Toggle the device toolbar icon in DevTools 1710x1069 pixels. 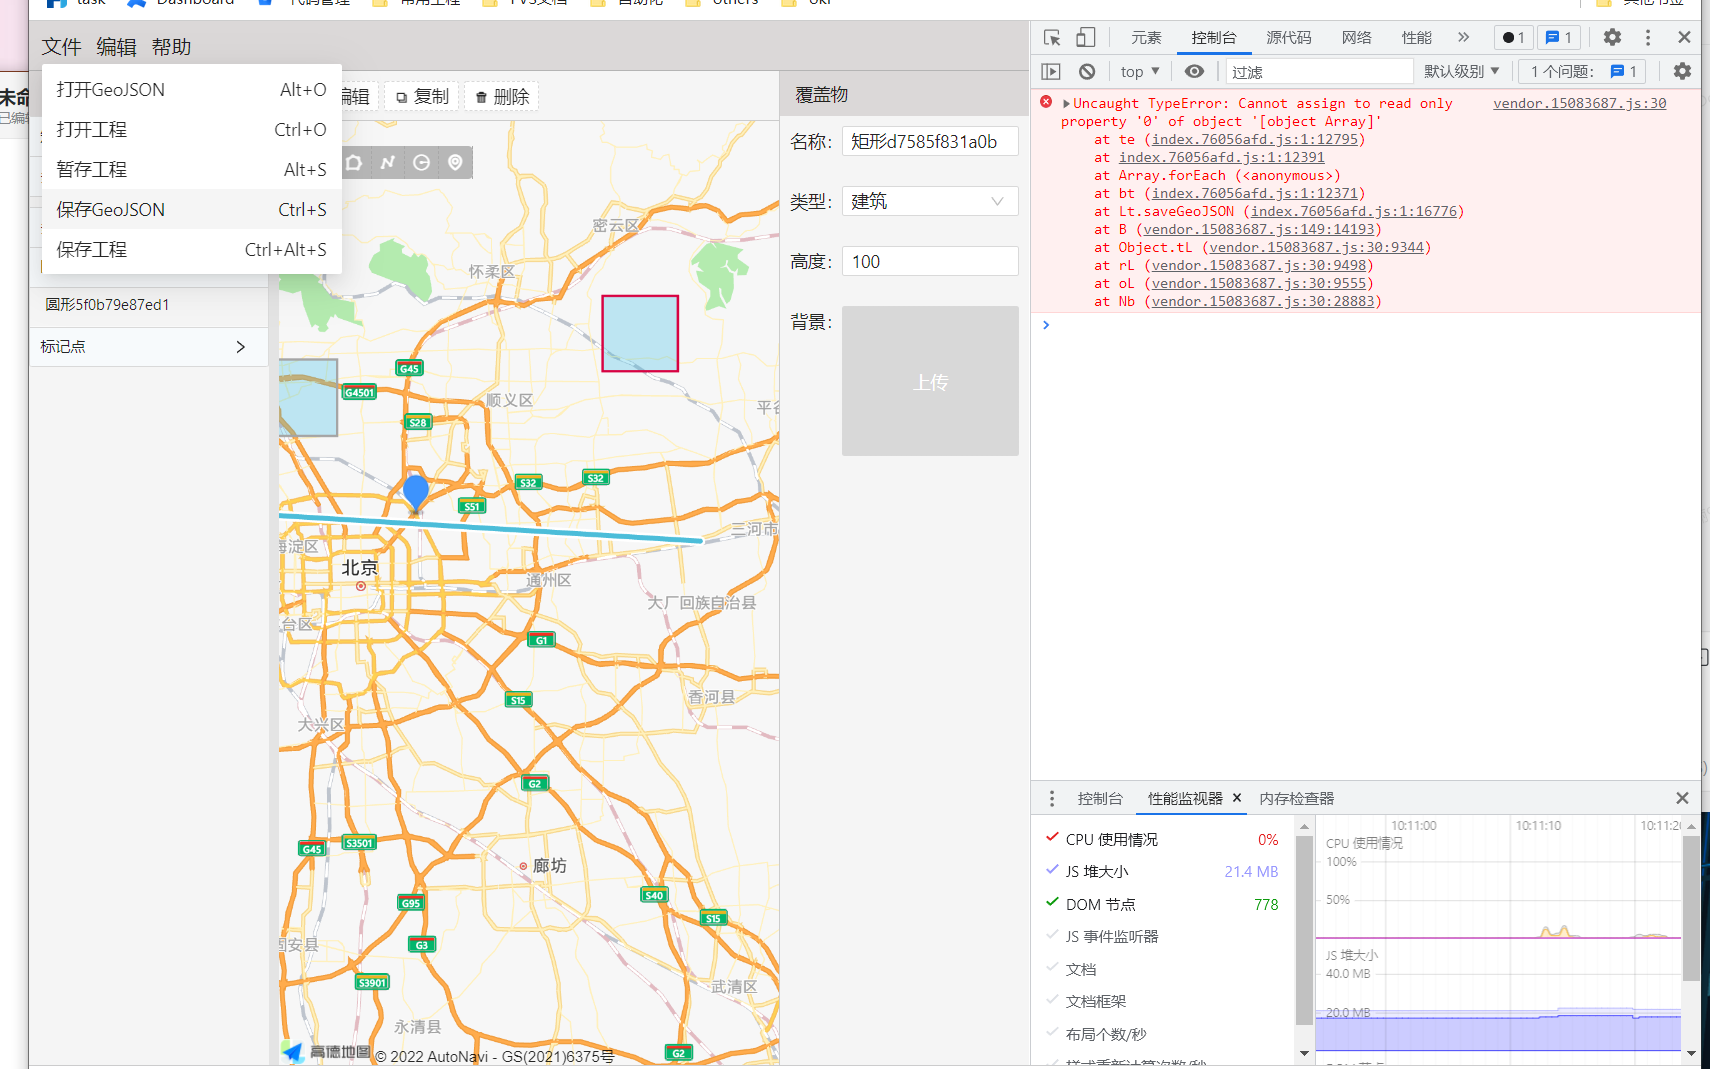[x=1086, y=37]
